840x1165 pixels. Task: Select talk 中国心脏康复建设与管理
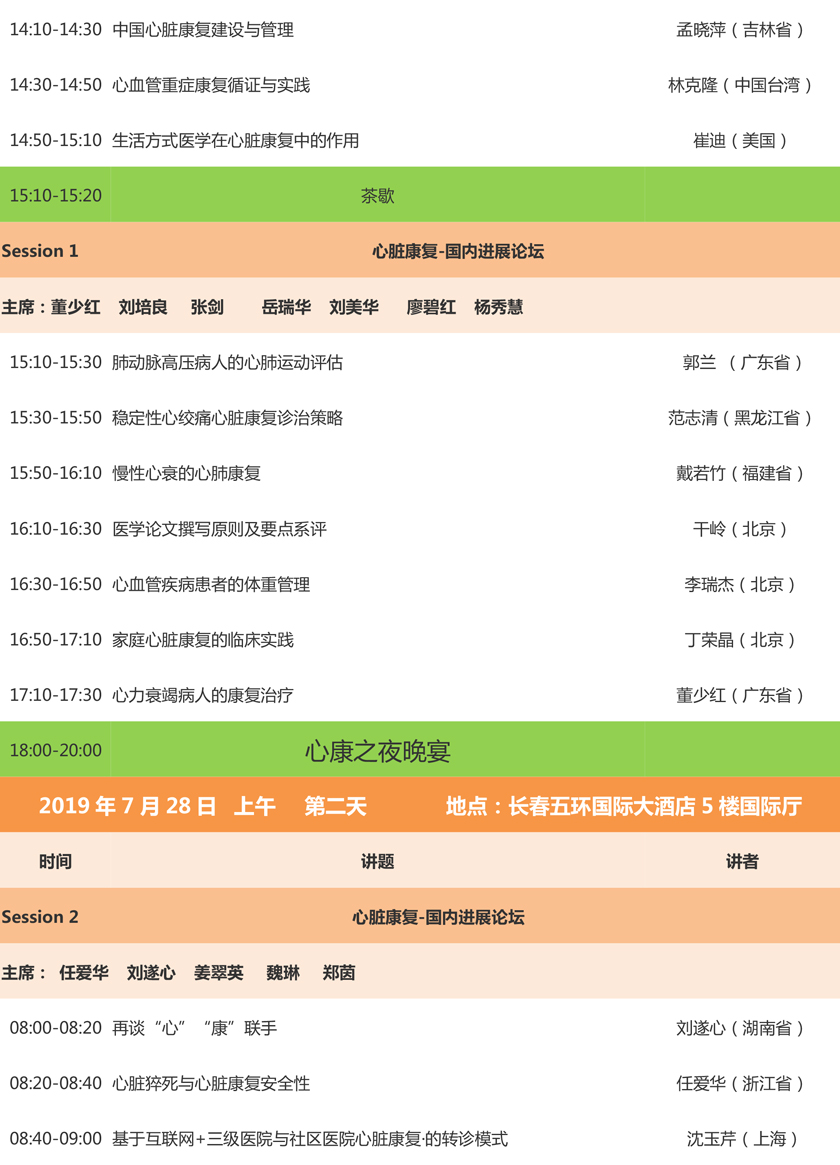203,30
